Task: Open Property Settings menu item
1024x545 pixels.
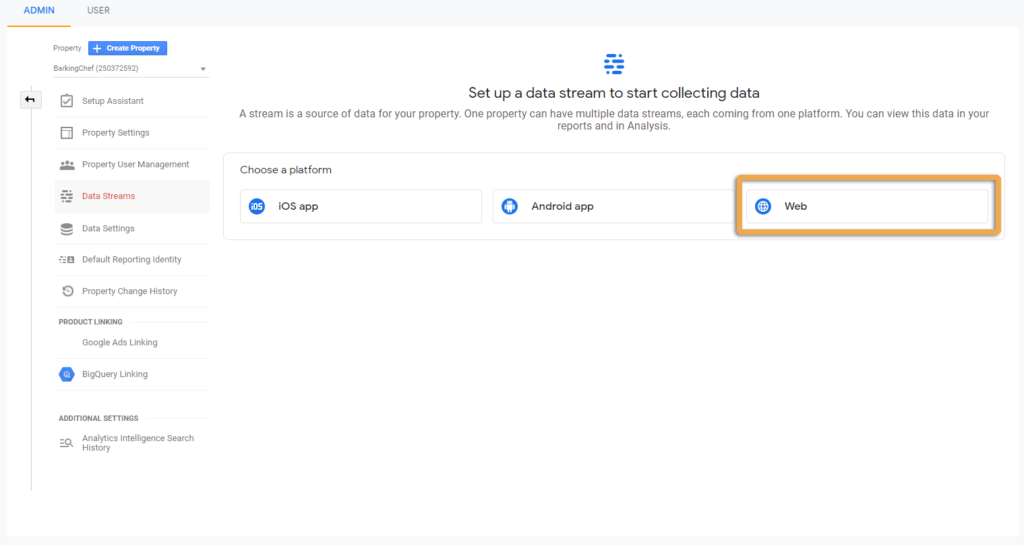Action: (x=132, y=132)
